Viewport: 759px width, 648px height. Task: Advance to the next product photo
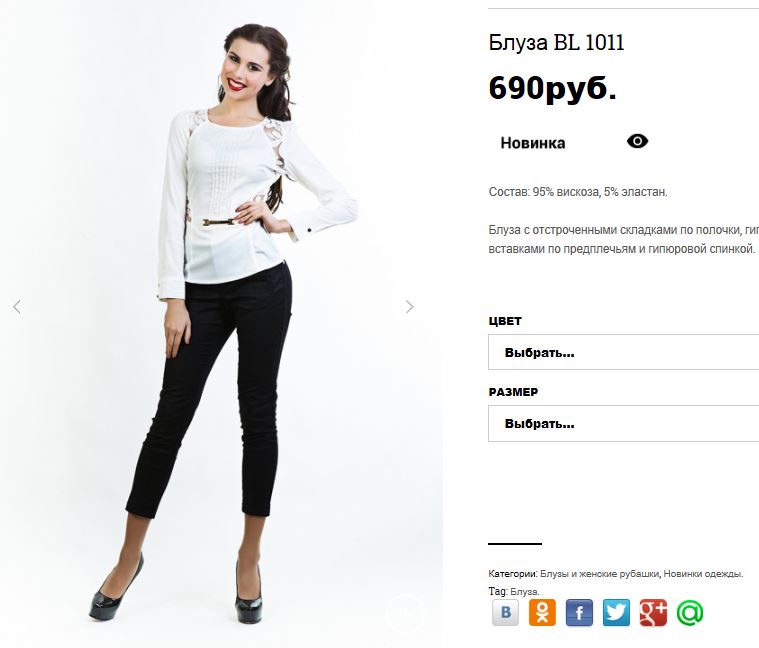pyautogui.click(x=410, y=307)
